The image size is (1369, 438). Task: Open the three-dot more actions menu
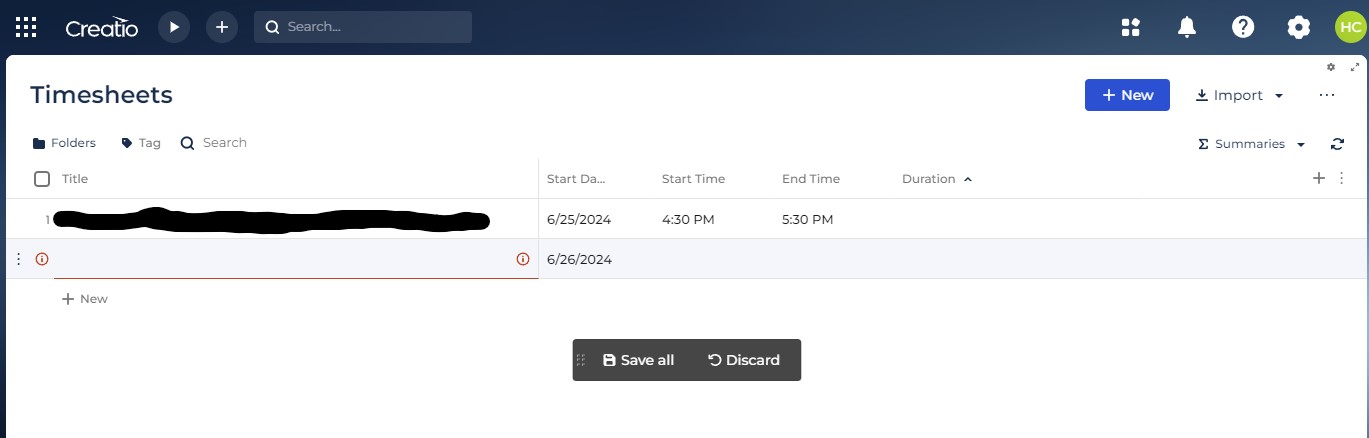[x=1327, y=95]
